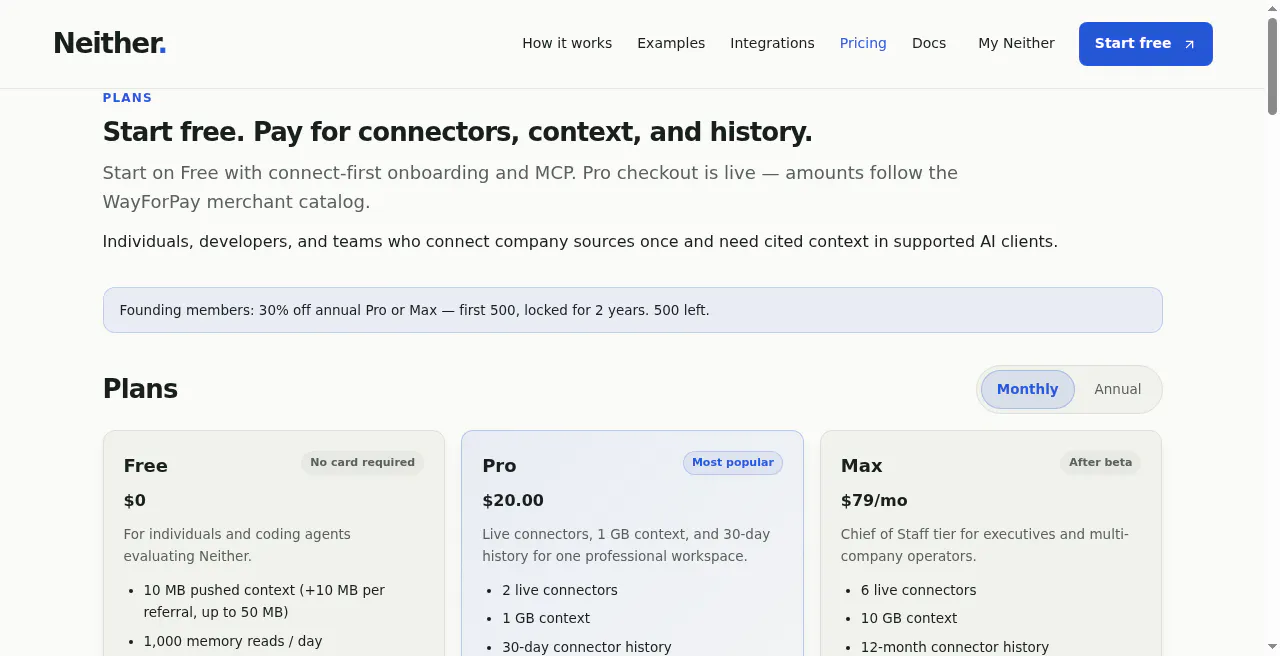Open the Integrations nav link
Image resolution: width=1280 pixels, height=656 pixels.
pyautogui.click(x=772, y=43)
